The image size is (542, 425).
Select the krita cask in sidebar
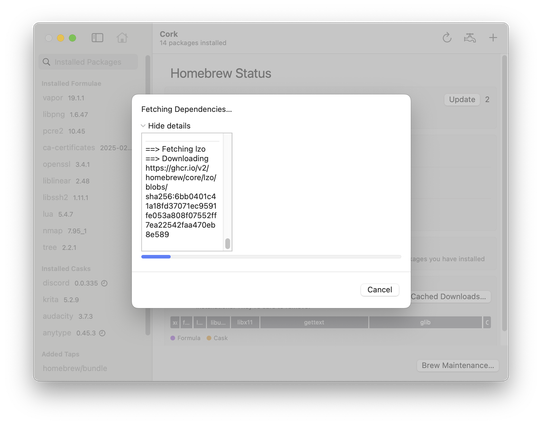point(61,300)
